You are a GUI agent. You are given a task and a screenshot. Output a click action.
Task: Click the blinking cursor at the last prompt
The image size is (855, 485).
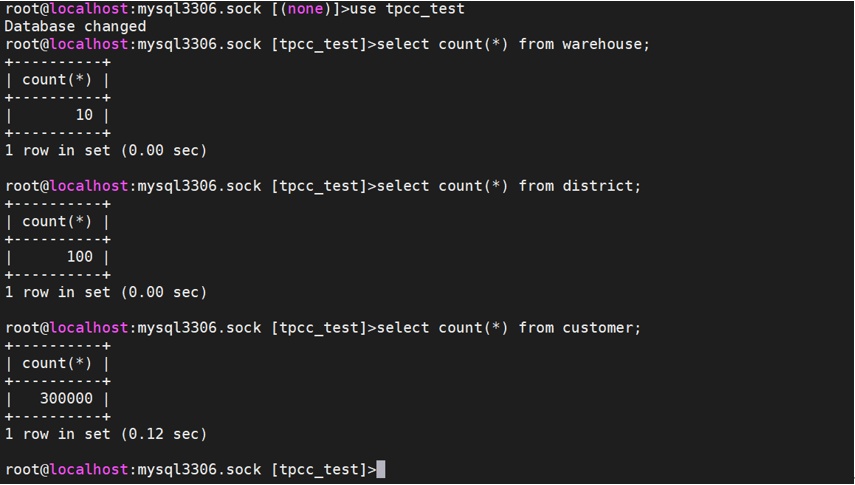(381, 470)
